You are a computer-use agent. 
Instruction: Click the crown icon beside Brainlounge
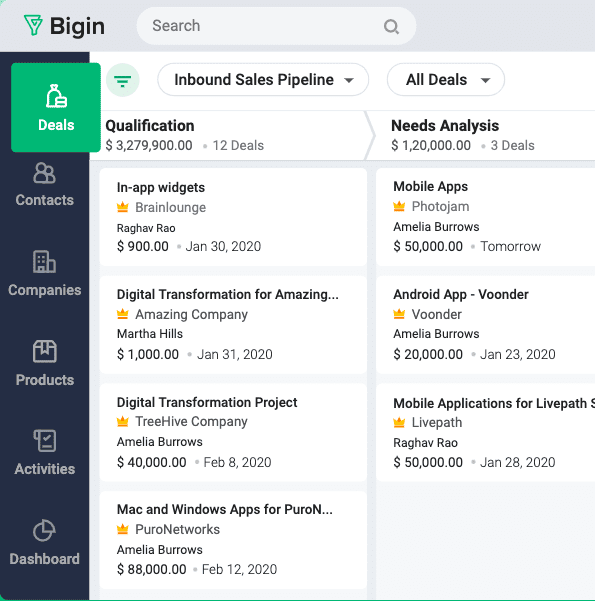[x=123, y=207]
